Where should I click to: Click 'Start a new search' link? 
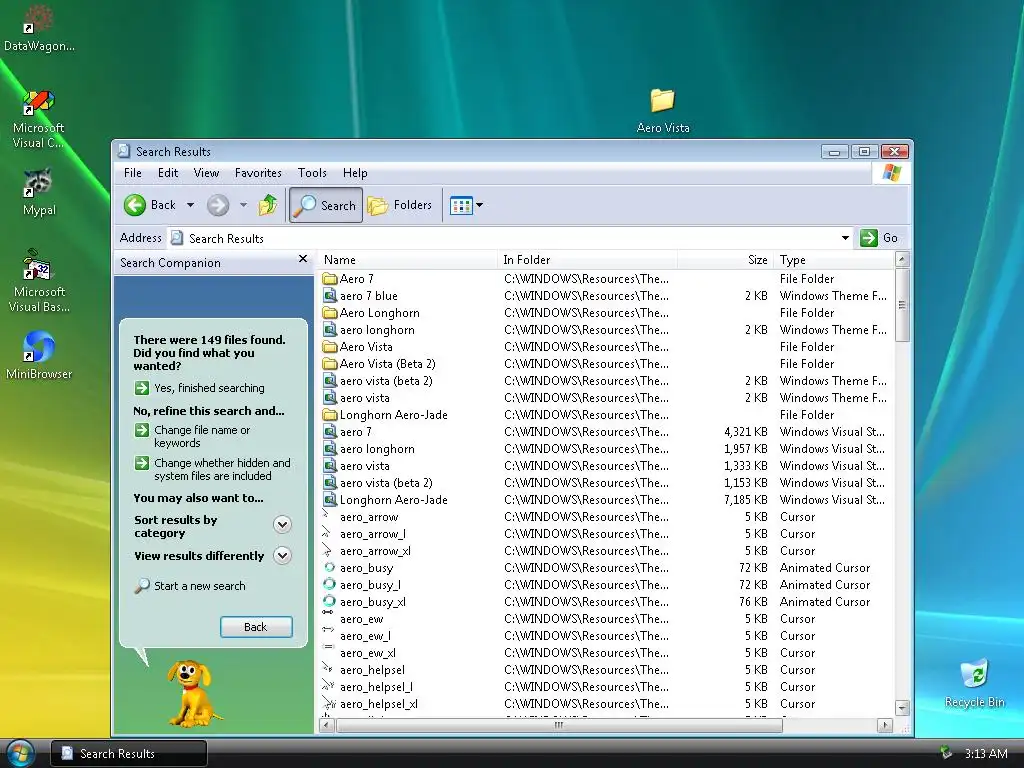pyautogui.click(x=199, y=586)
